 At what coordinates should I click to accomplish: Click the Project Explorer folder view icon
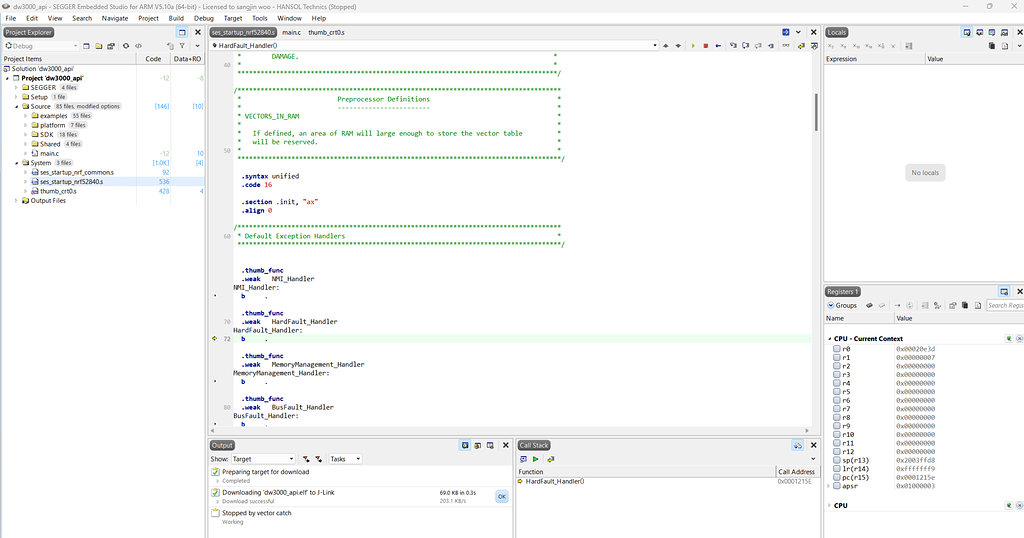point(98,46)
